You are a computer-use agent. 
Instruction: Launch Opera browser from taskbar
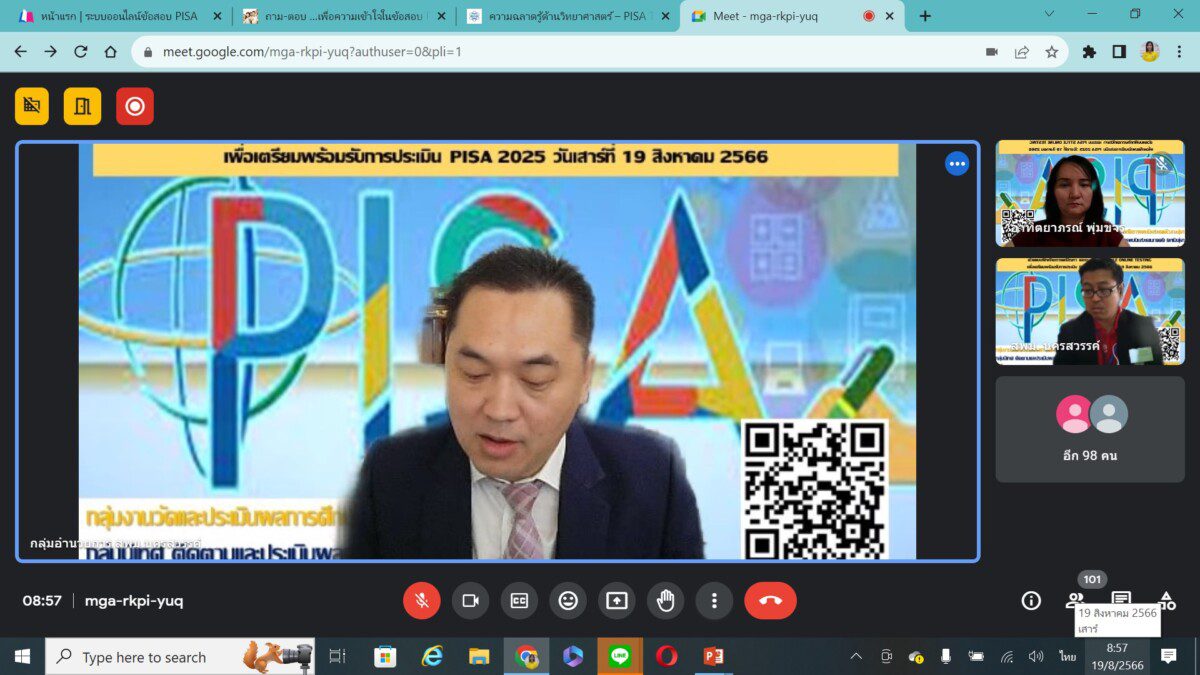click(x=667, y=657)
